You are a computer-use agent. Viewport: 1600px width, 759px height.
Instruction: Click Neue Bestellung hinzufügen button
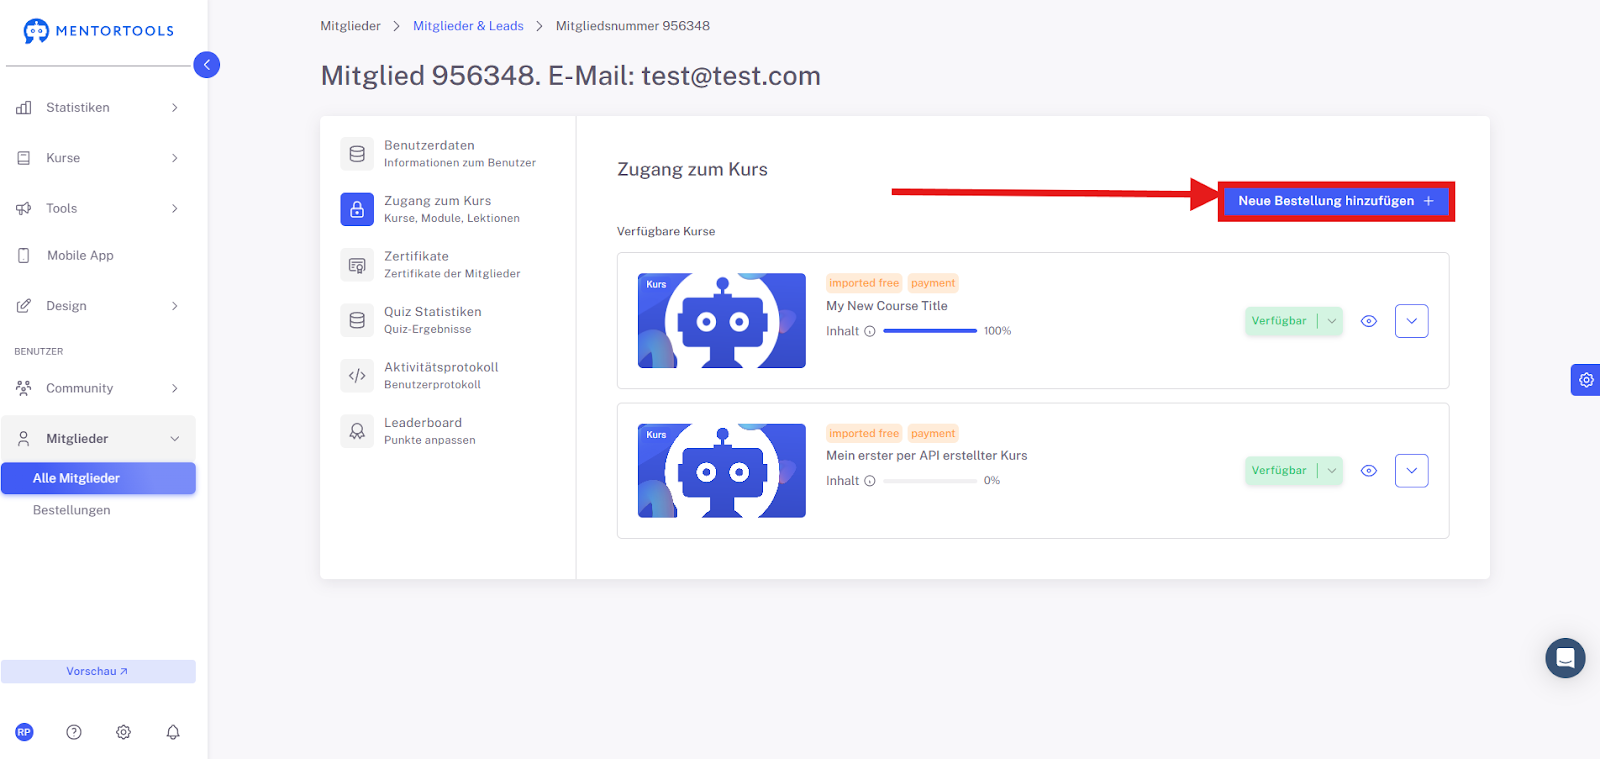coord(1336,201)
